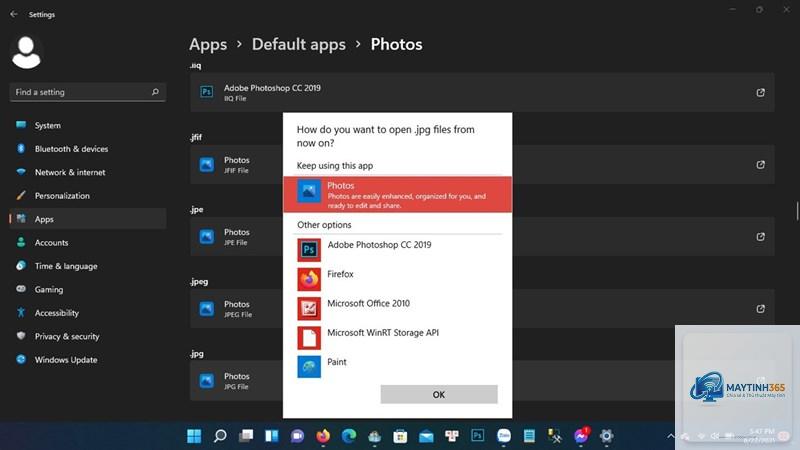Click the search magnifier in the Find a setting box

coord(155,92)
